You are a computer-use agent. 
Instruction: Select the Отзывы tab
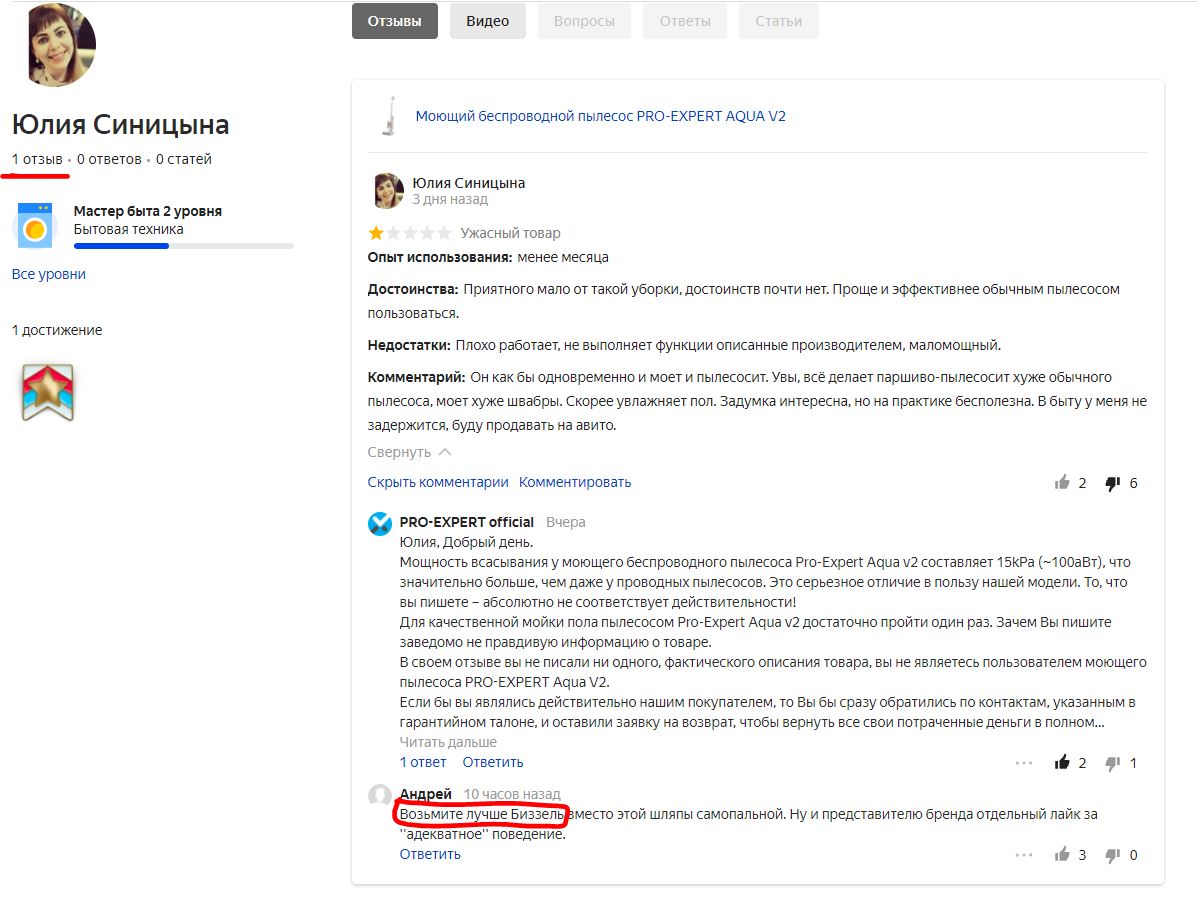[x=394, y=21]
